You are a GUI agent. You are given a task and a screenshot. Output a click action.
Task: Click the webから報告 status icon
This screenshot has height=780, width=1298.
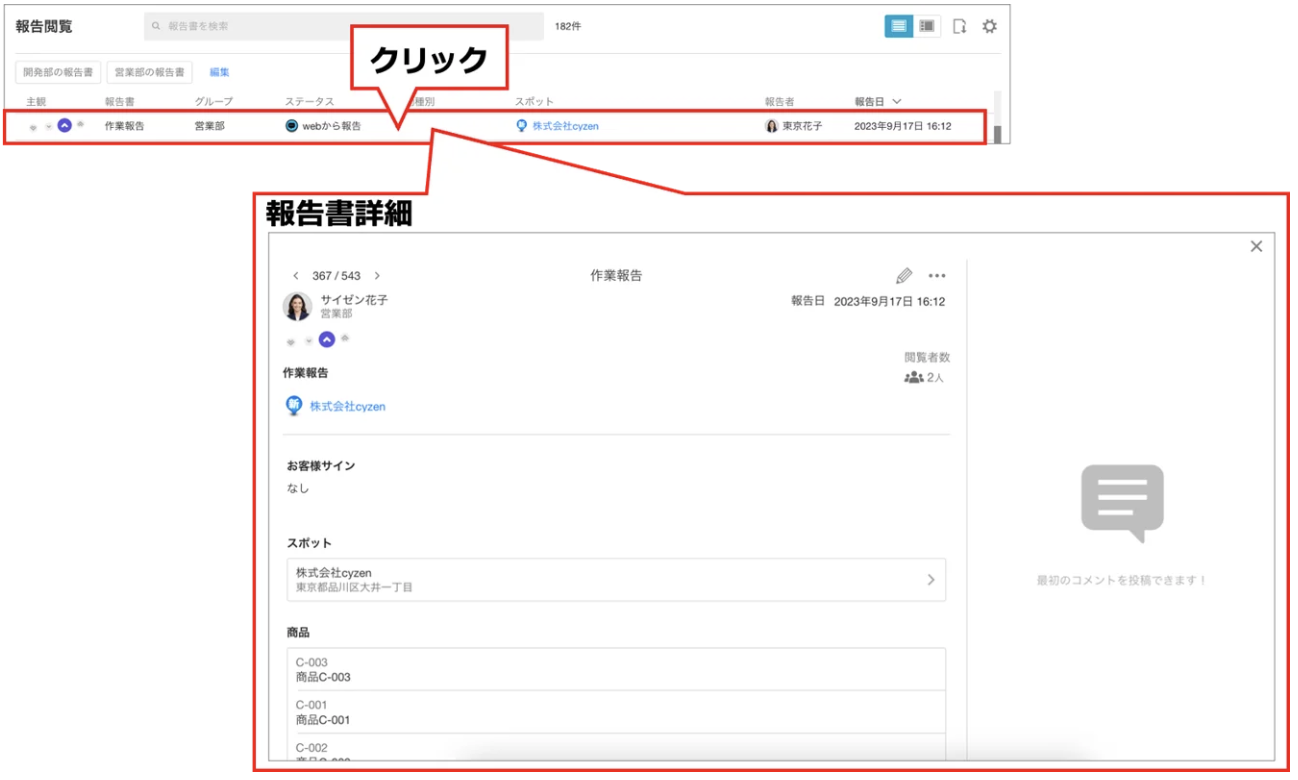(292, 126)
